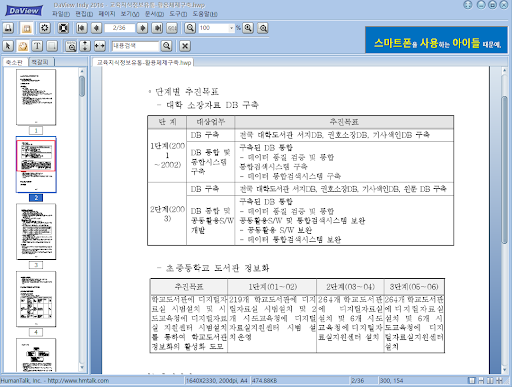Select the document tab ending in .hwp
The image size is (512, 387).
[143, 62]
